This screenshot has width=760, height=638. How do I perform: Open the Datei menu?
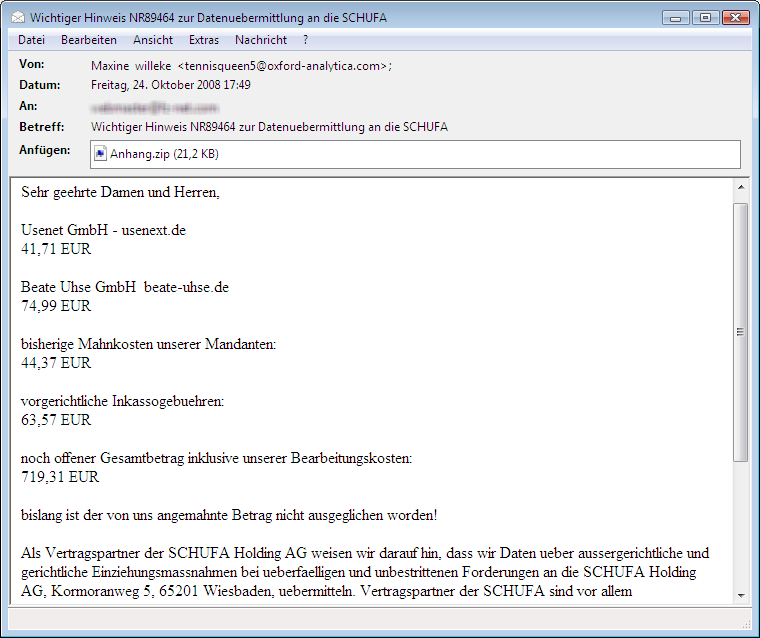pyautogui.click(x=32, y=40)
